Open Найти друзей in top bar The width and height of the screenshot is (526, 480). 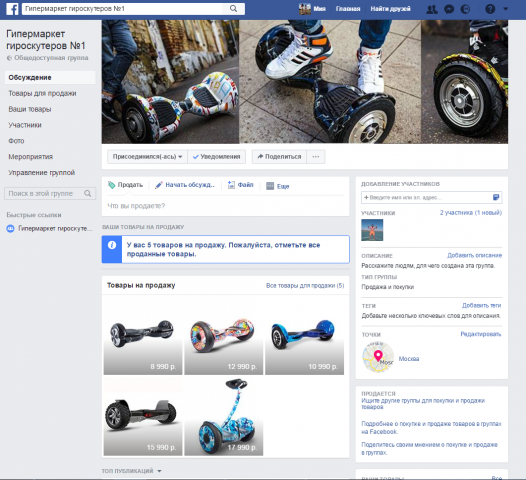click(390, 9)
